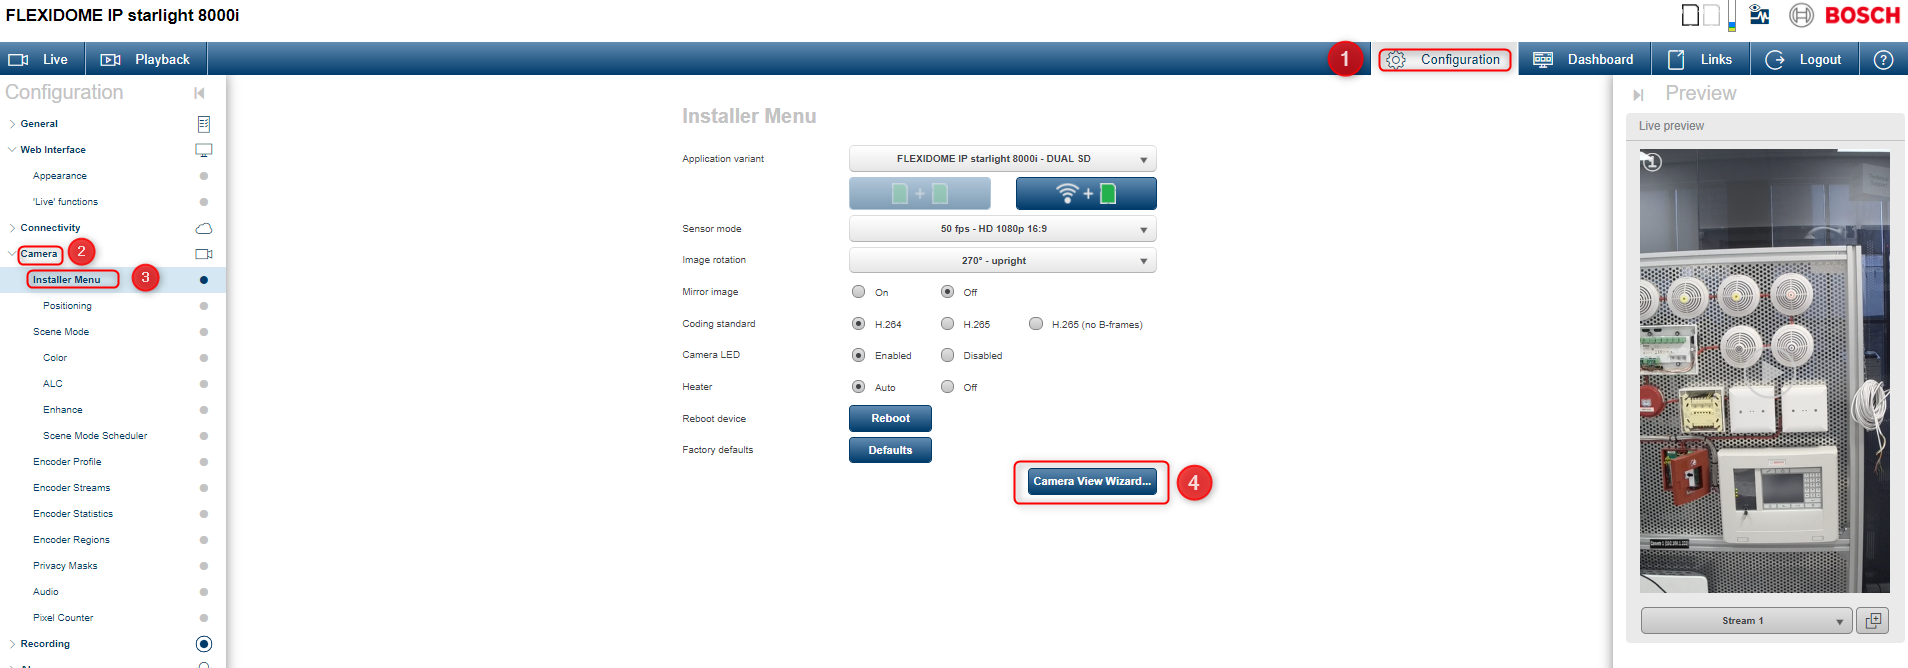The width and height of the screenshot is (1908, 668).
Task: Open the Encoder Regions page
Action: (x=72, y=540)
